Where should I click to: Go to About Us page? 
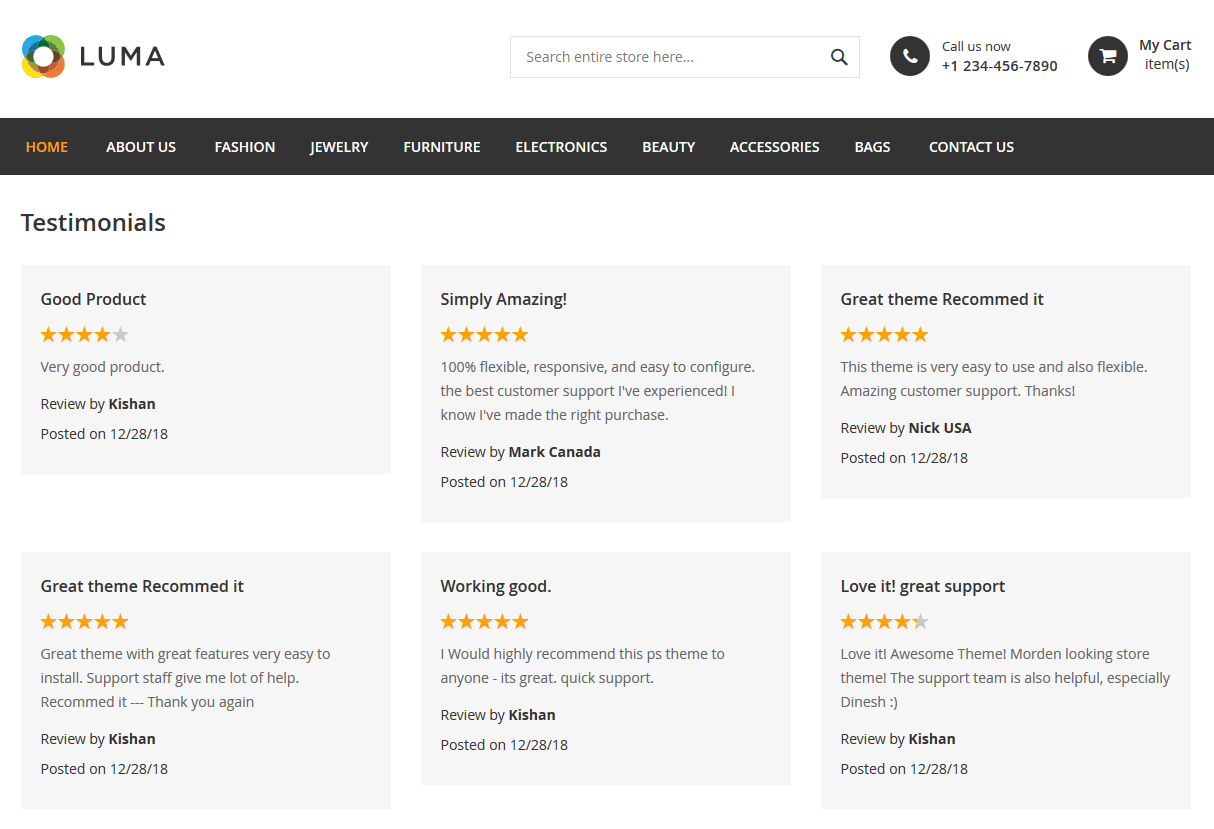pos(141,147)
